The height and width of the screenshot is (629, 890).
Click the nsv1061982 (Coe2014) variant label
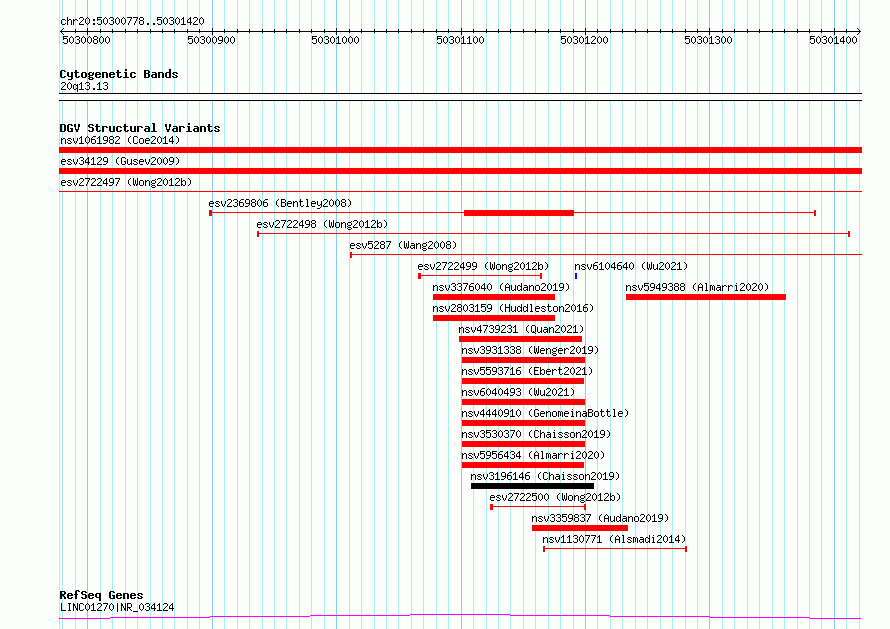(120, 140)
